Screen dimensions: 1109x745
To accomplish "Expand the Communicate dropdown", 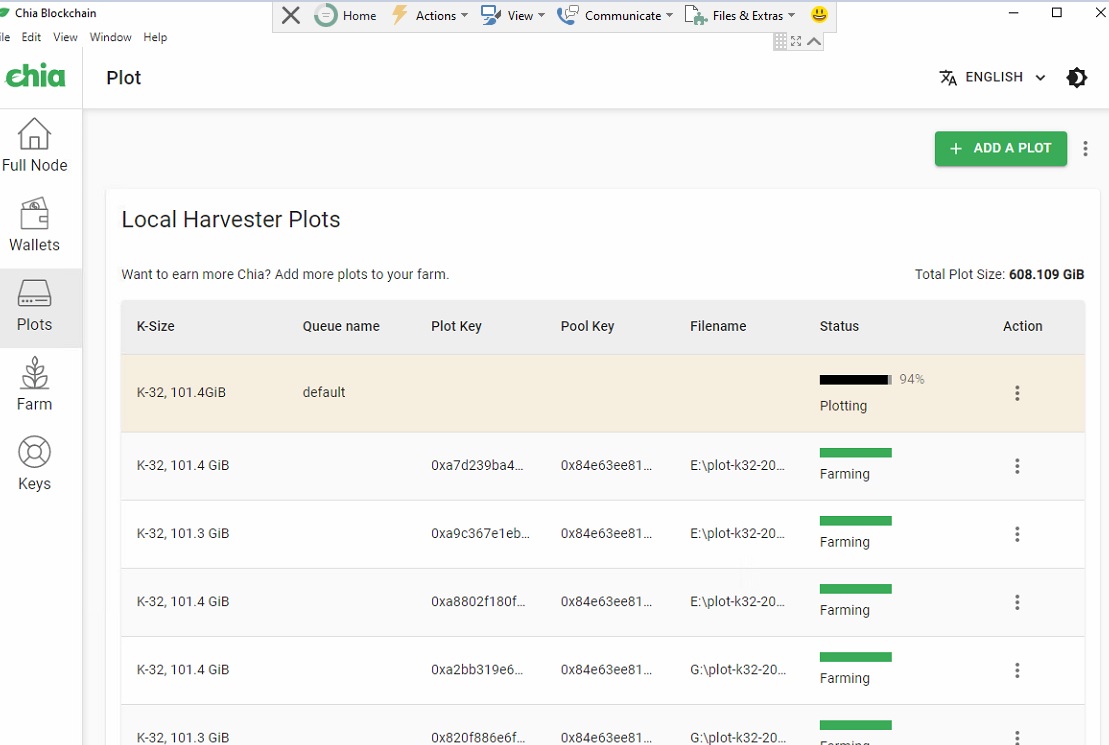I will (x=615, y=16).
